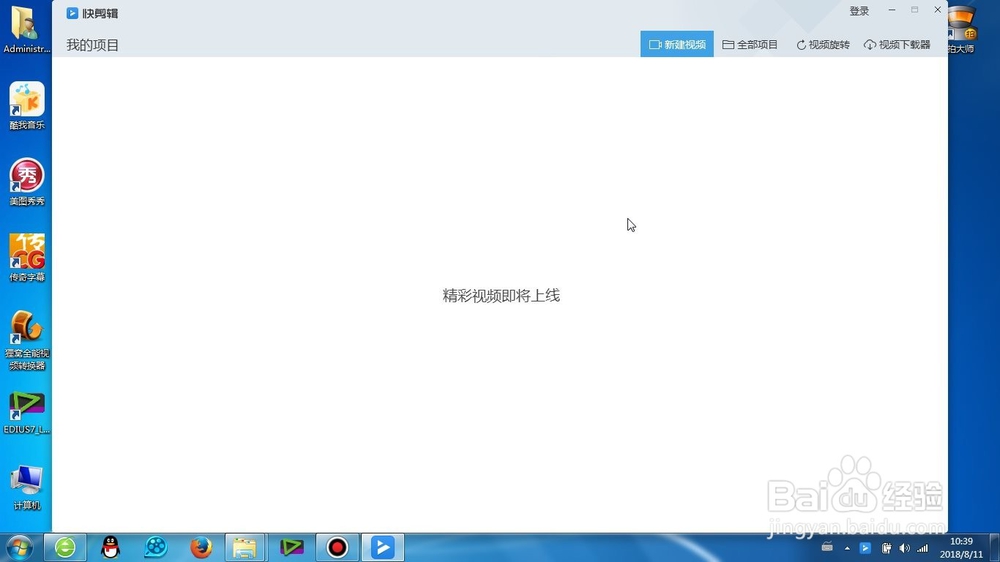The image size is (1000, 562).
Task: Open QQ penguin taskbar icon
Action: [110, 547]
